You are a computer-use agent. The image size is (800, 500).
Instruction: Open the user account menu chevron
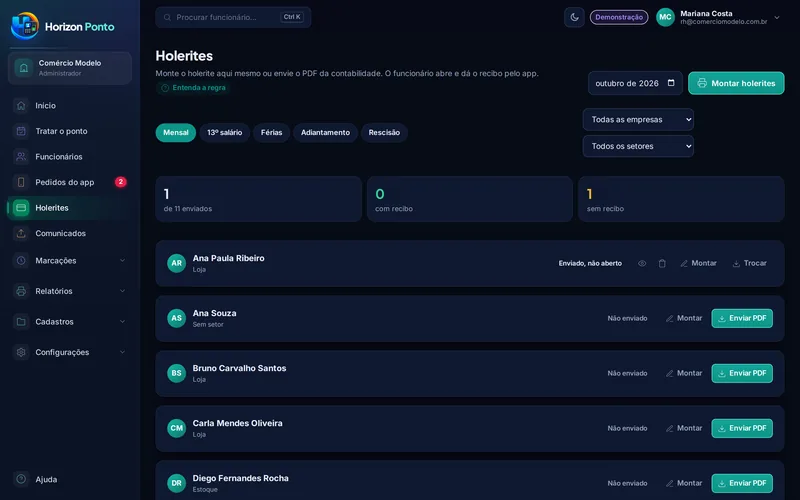[x=777, y=17]
